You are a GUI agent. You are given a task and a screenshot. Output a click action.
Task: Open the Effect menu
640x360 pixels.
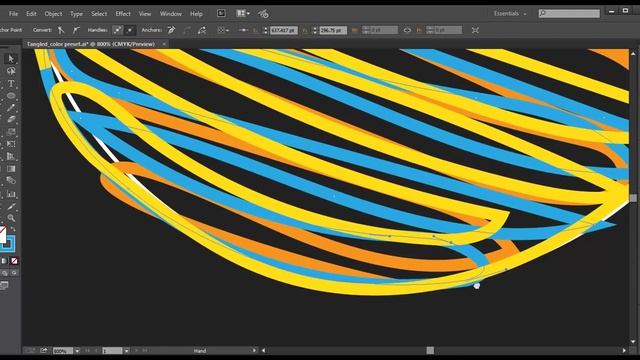(x=123, y=14)
